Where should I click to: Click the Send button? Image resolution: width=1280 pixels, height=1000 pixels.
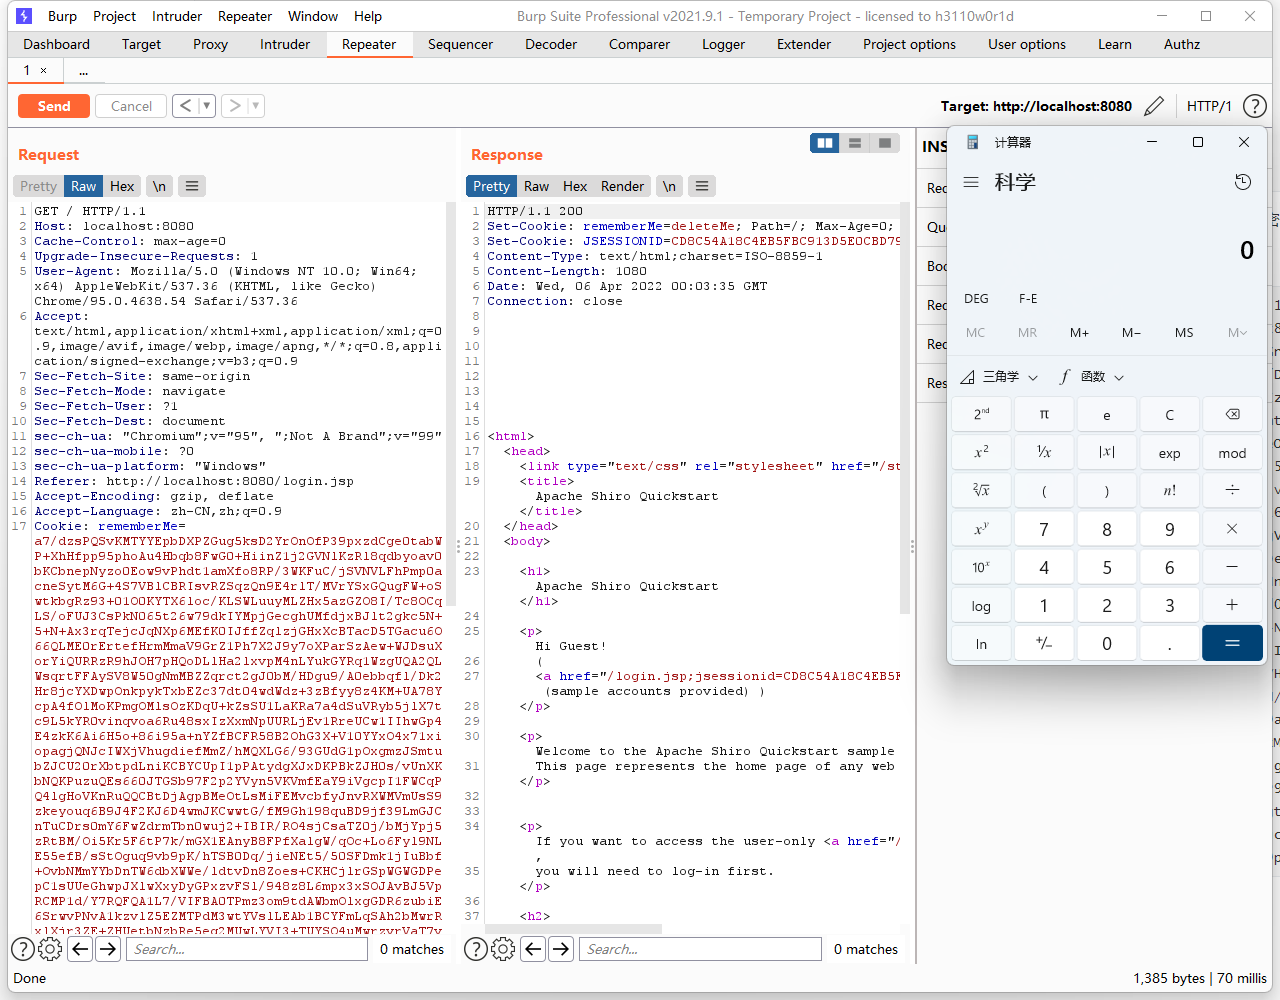54,106
